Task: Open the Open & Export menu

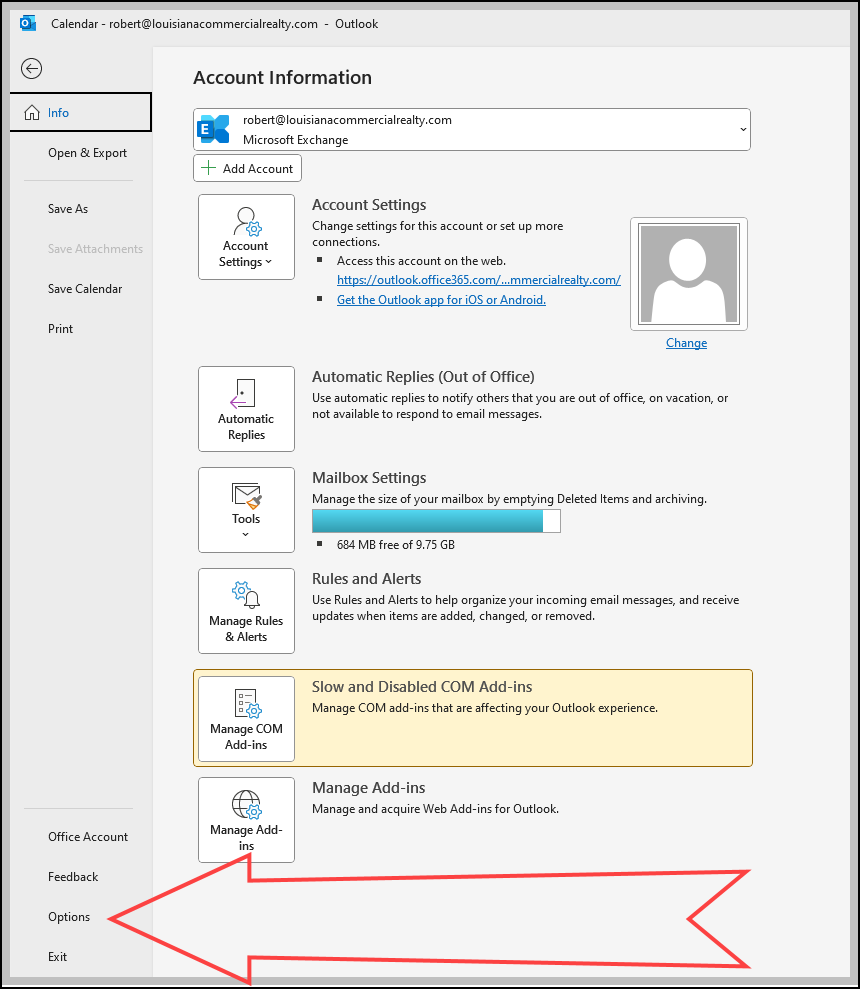Action: pos(87,153)
